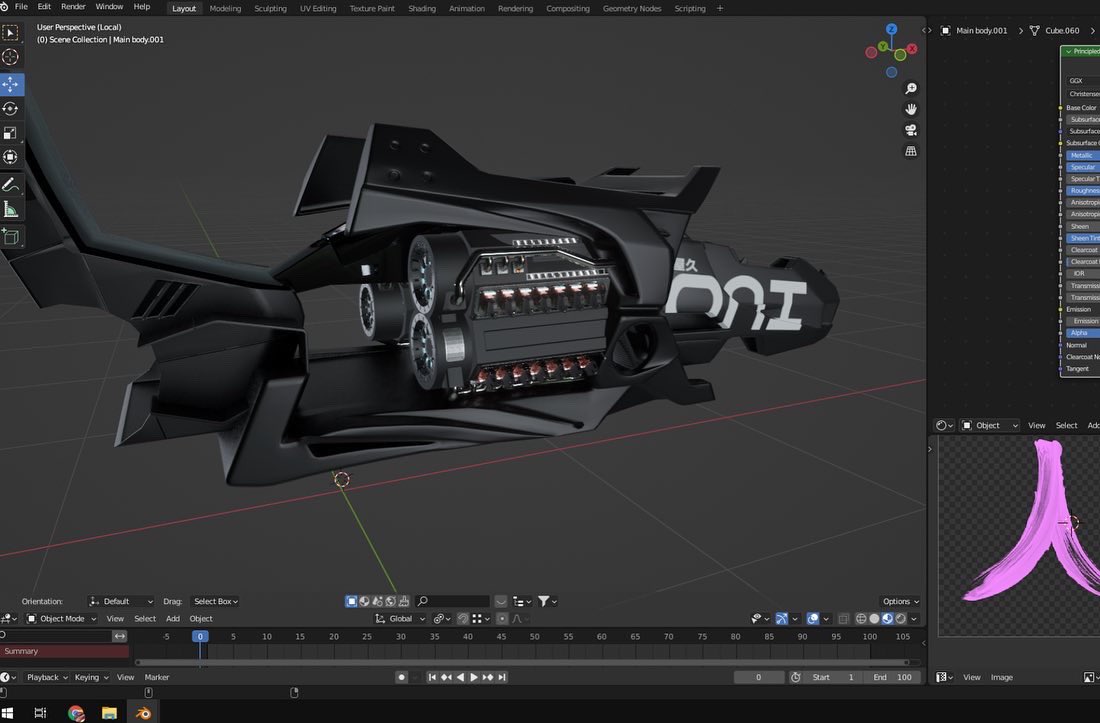Select the Add Cube tool

click(11, 236)
